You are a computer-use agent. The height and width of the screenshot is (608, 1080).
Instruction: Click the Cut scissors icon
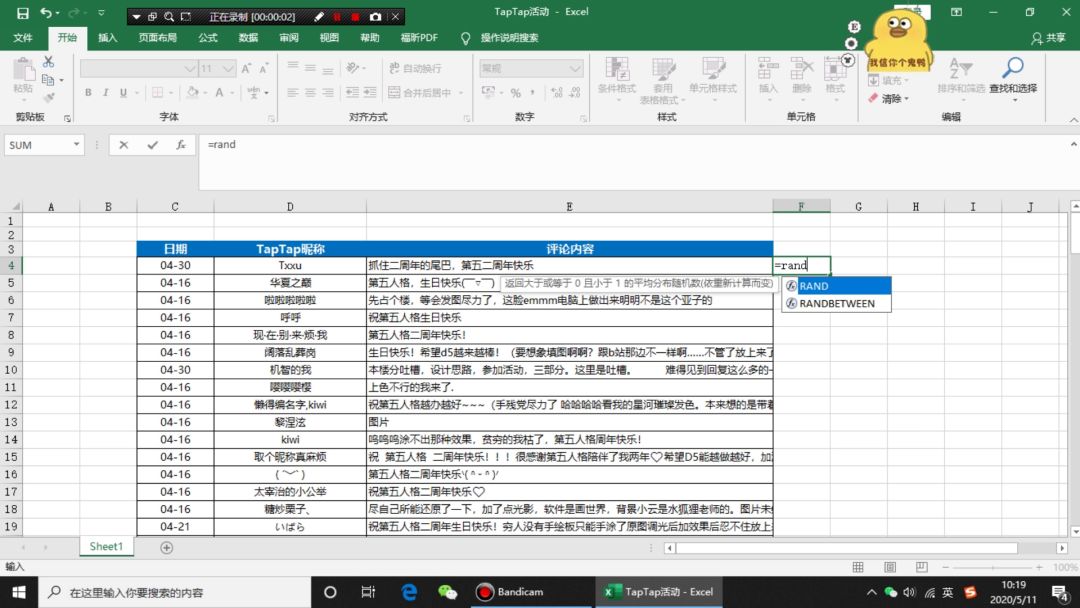[x=48, y=63]
